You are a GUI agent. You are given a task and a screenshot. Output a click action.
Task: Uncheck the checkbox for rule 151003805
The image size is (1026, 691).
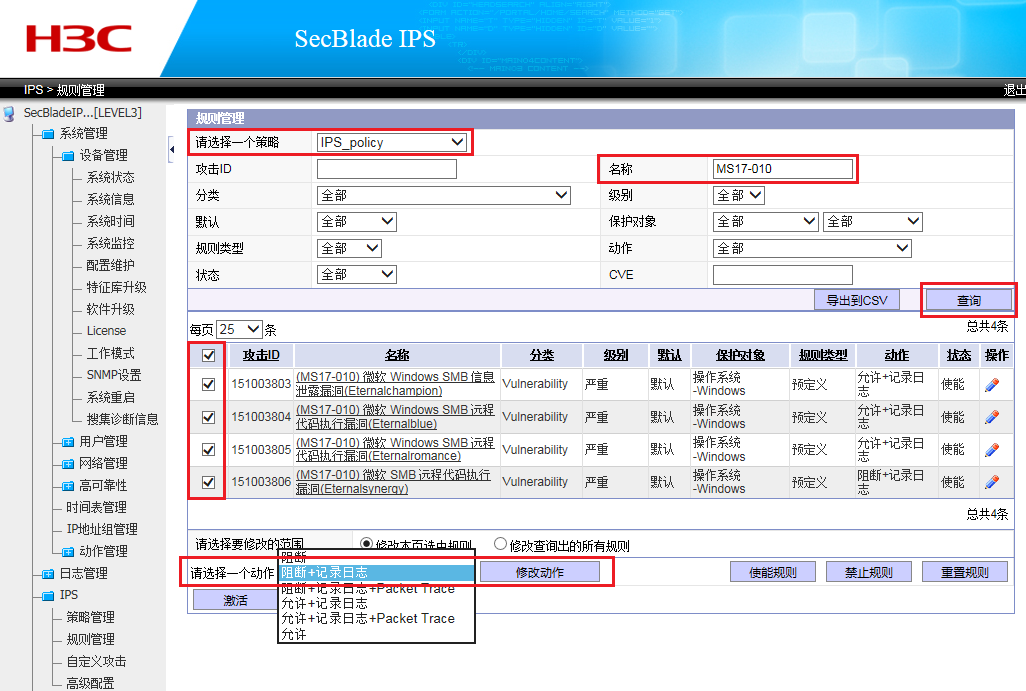tap(208, 450)
